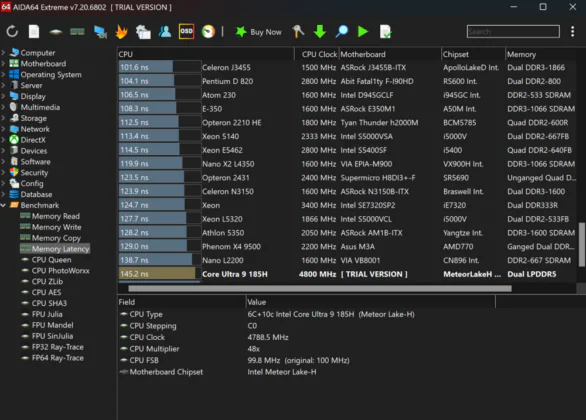Select CPU SHA3 benchmark
586x420 pixels.
[49, 303]
